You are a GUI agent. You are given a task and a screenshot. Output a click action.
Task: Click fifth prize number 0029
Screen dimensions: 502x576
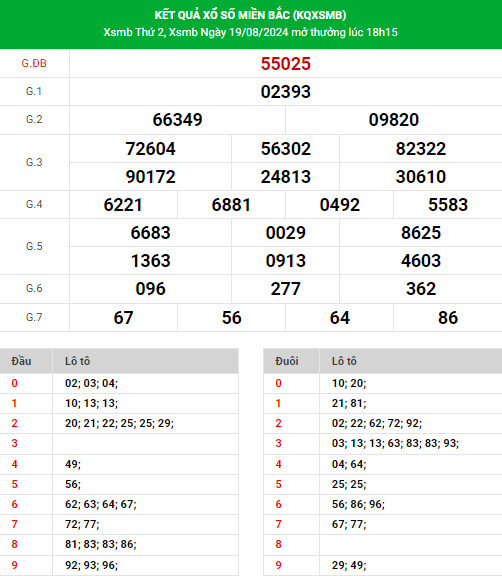point(286,233)
